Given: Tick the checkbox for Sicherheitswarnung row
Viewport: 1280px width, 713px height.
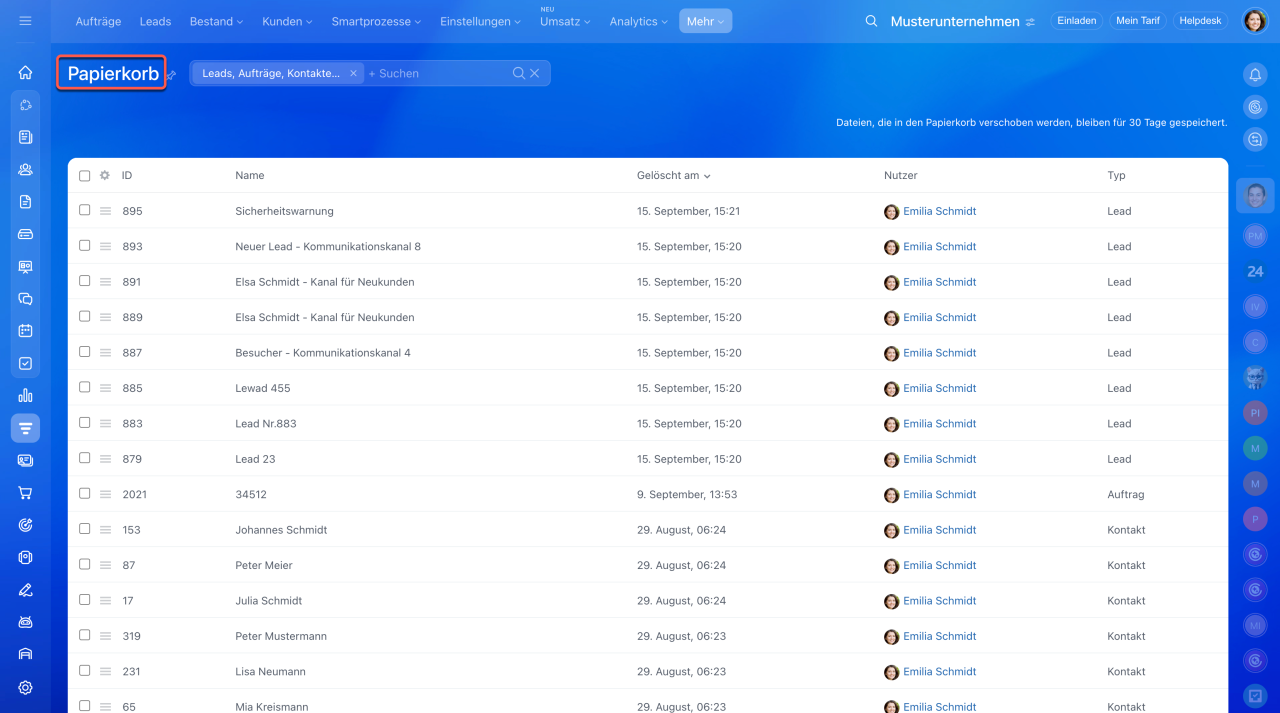Looking at the screenshot, I should [x=85, y=211].
